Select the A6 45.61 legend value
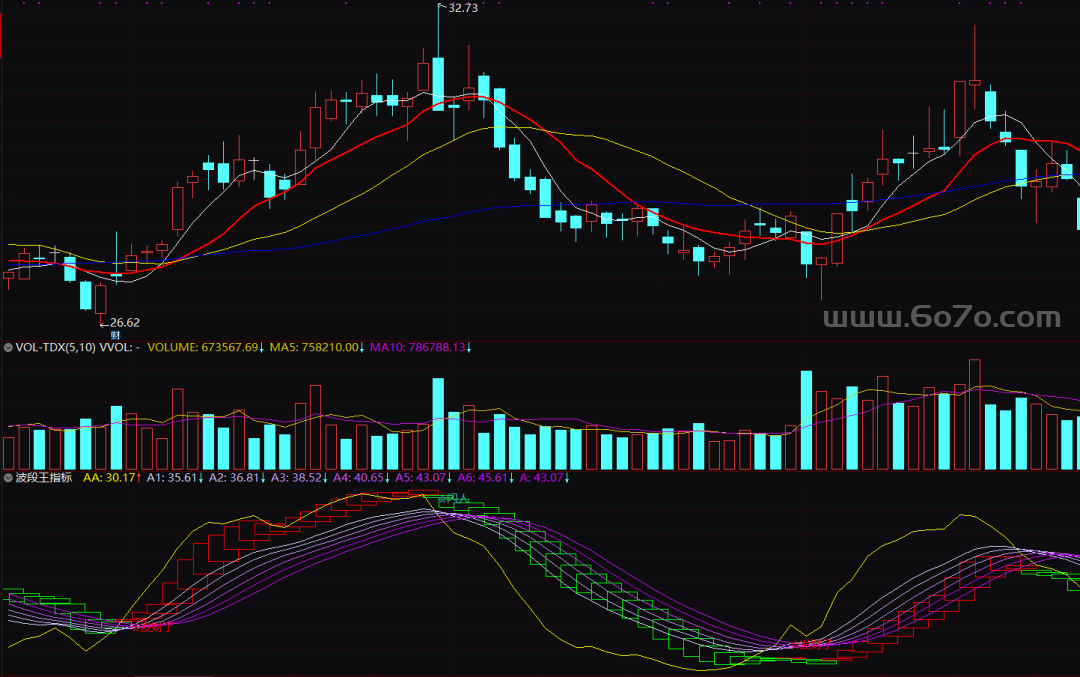The width and height of the screenshot is (1080, 677). (x=485, y=479)
